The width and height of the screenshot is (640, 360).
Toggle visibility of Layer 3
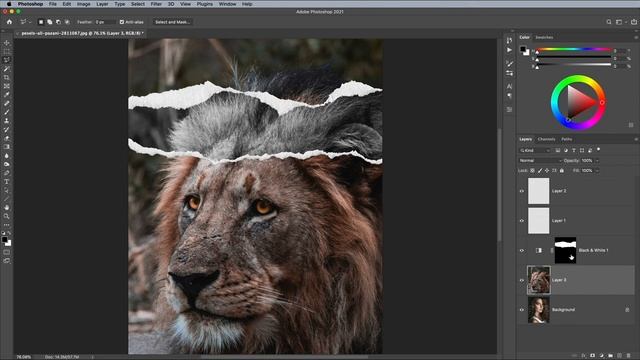coord(522,280)
